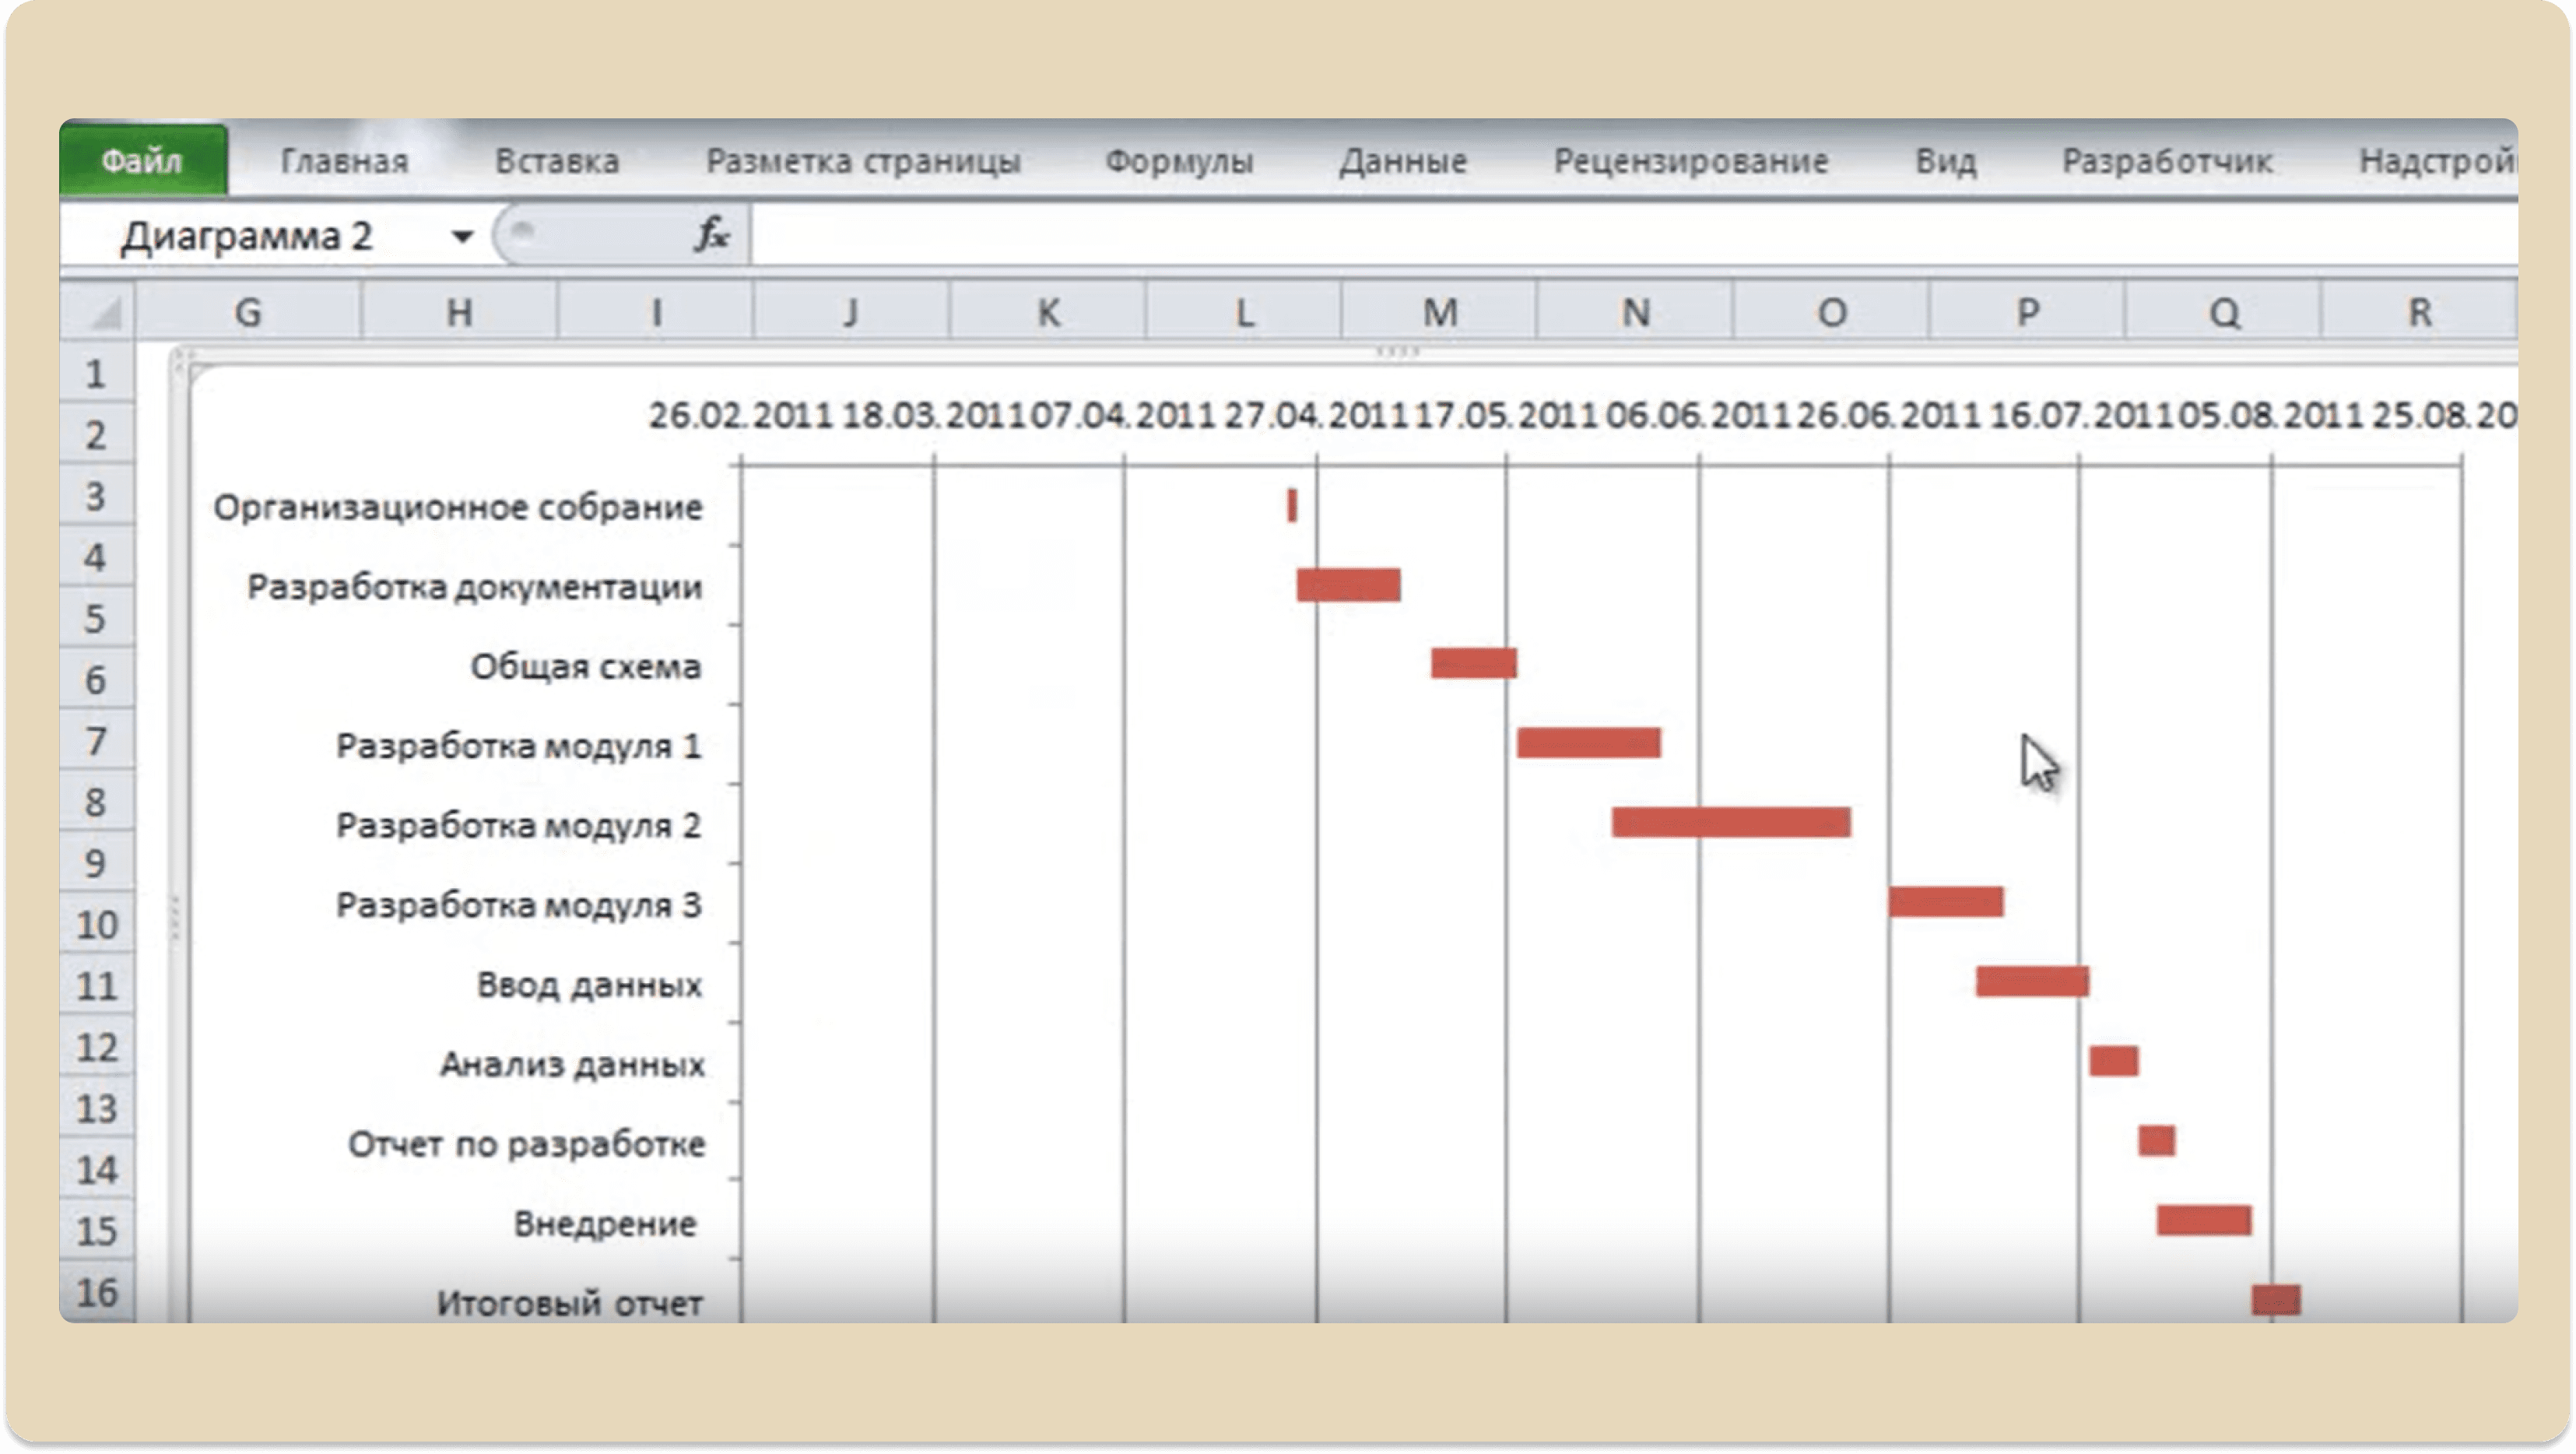
Task: Switch to the Разработчик tab
Action: (2167, 161)
